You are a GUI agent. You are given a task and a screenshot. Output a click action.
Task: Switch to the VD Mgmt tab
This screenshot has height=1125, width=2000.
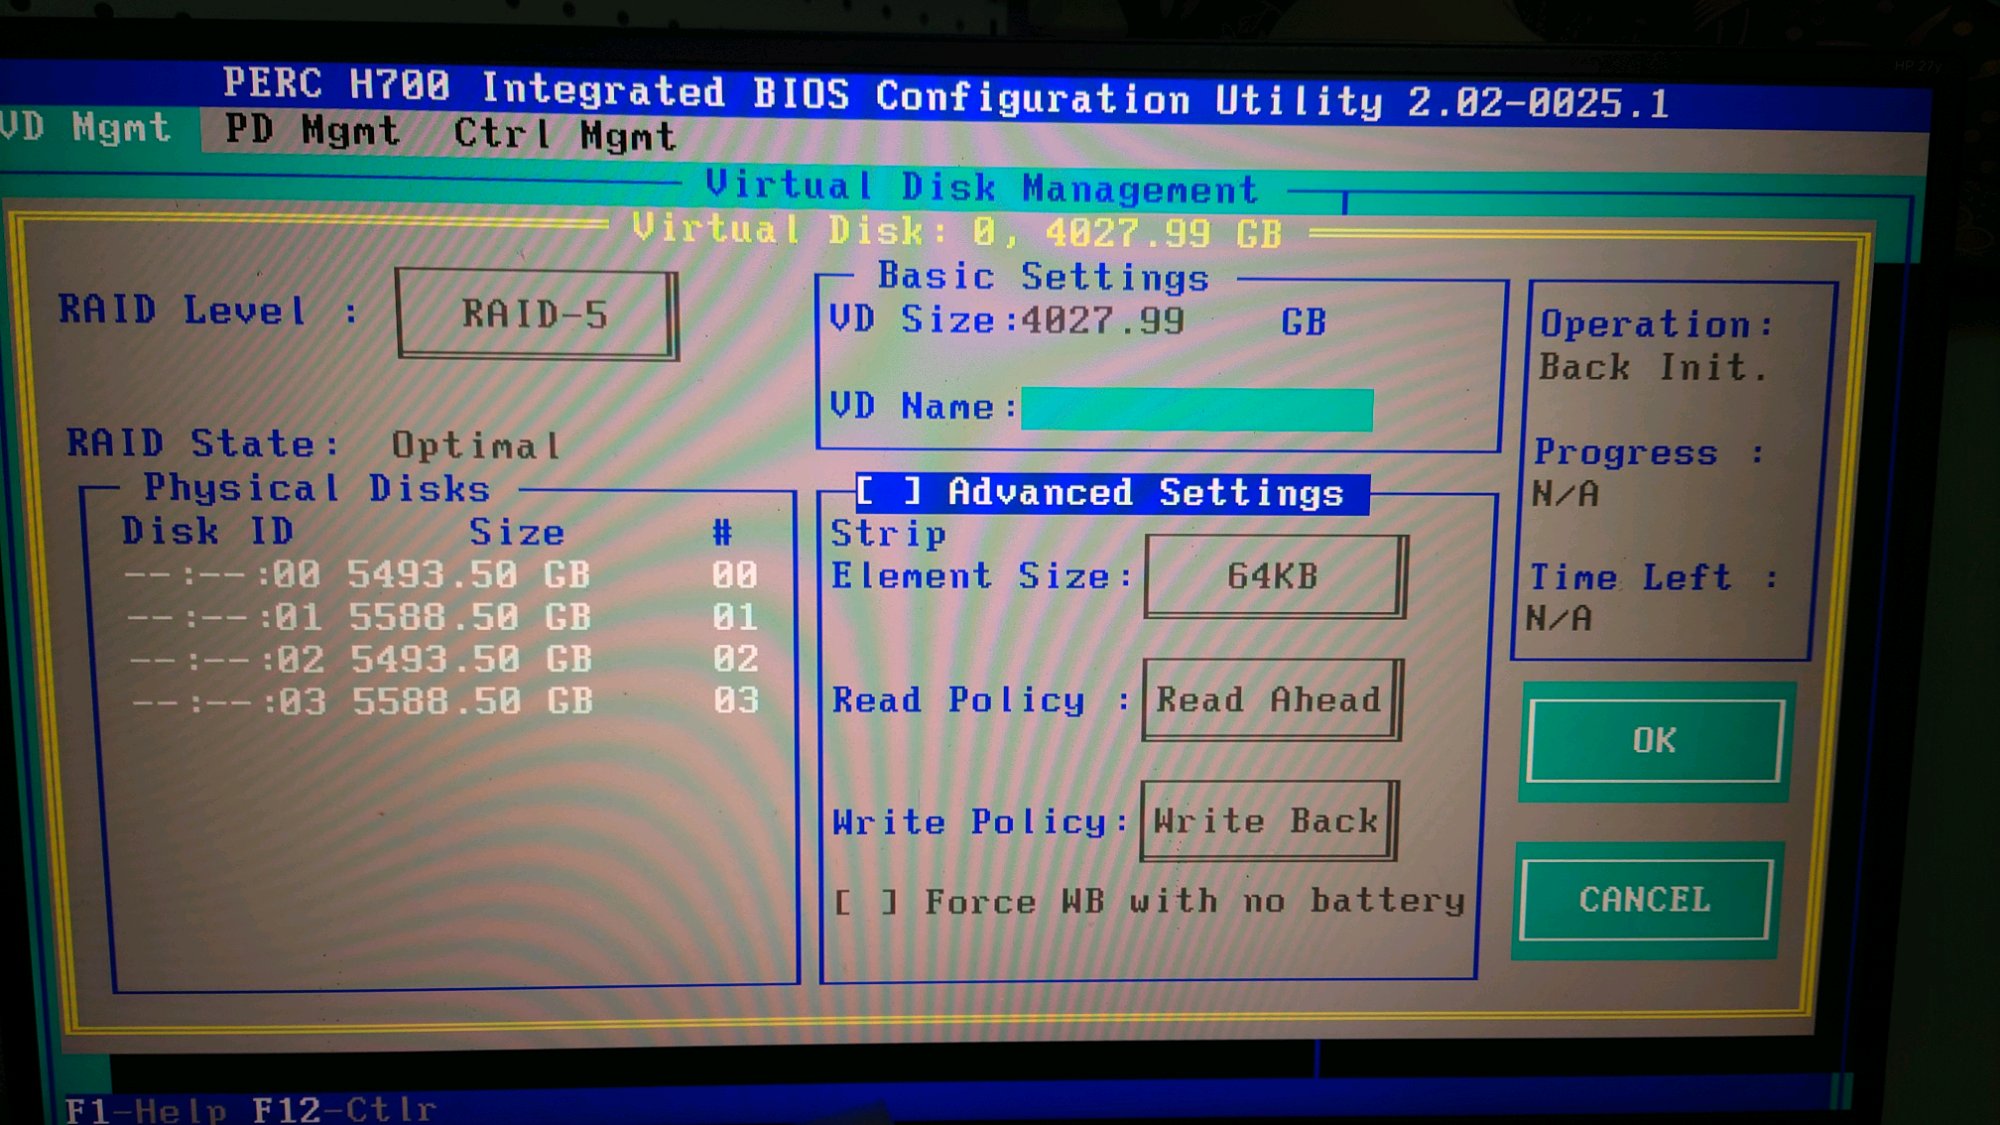(86, 128)
